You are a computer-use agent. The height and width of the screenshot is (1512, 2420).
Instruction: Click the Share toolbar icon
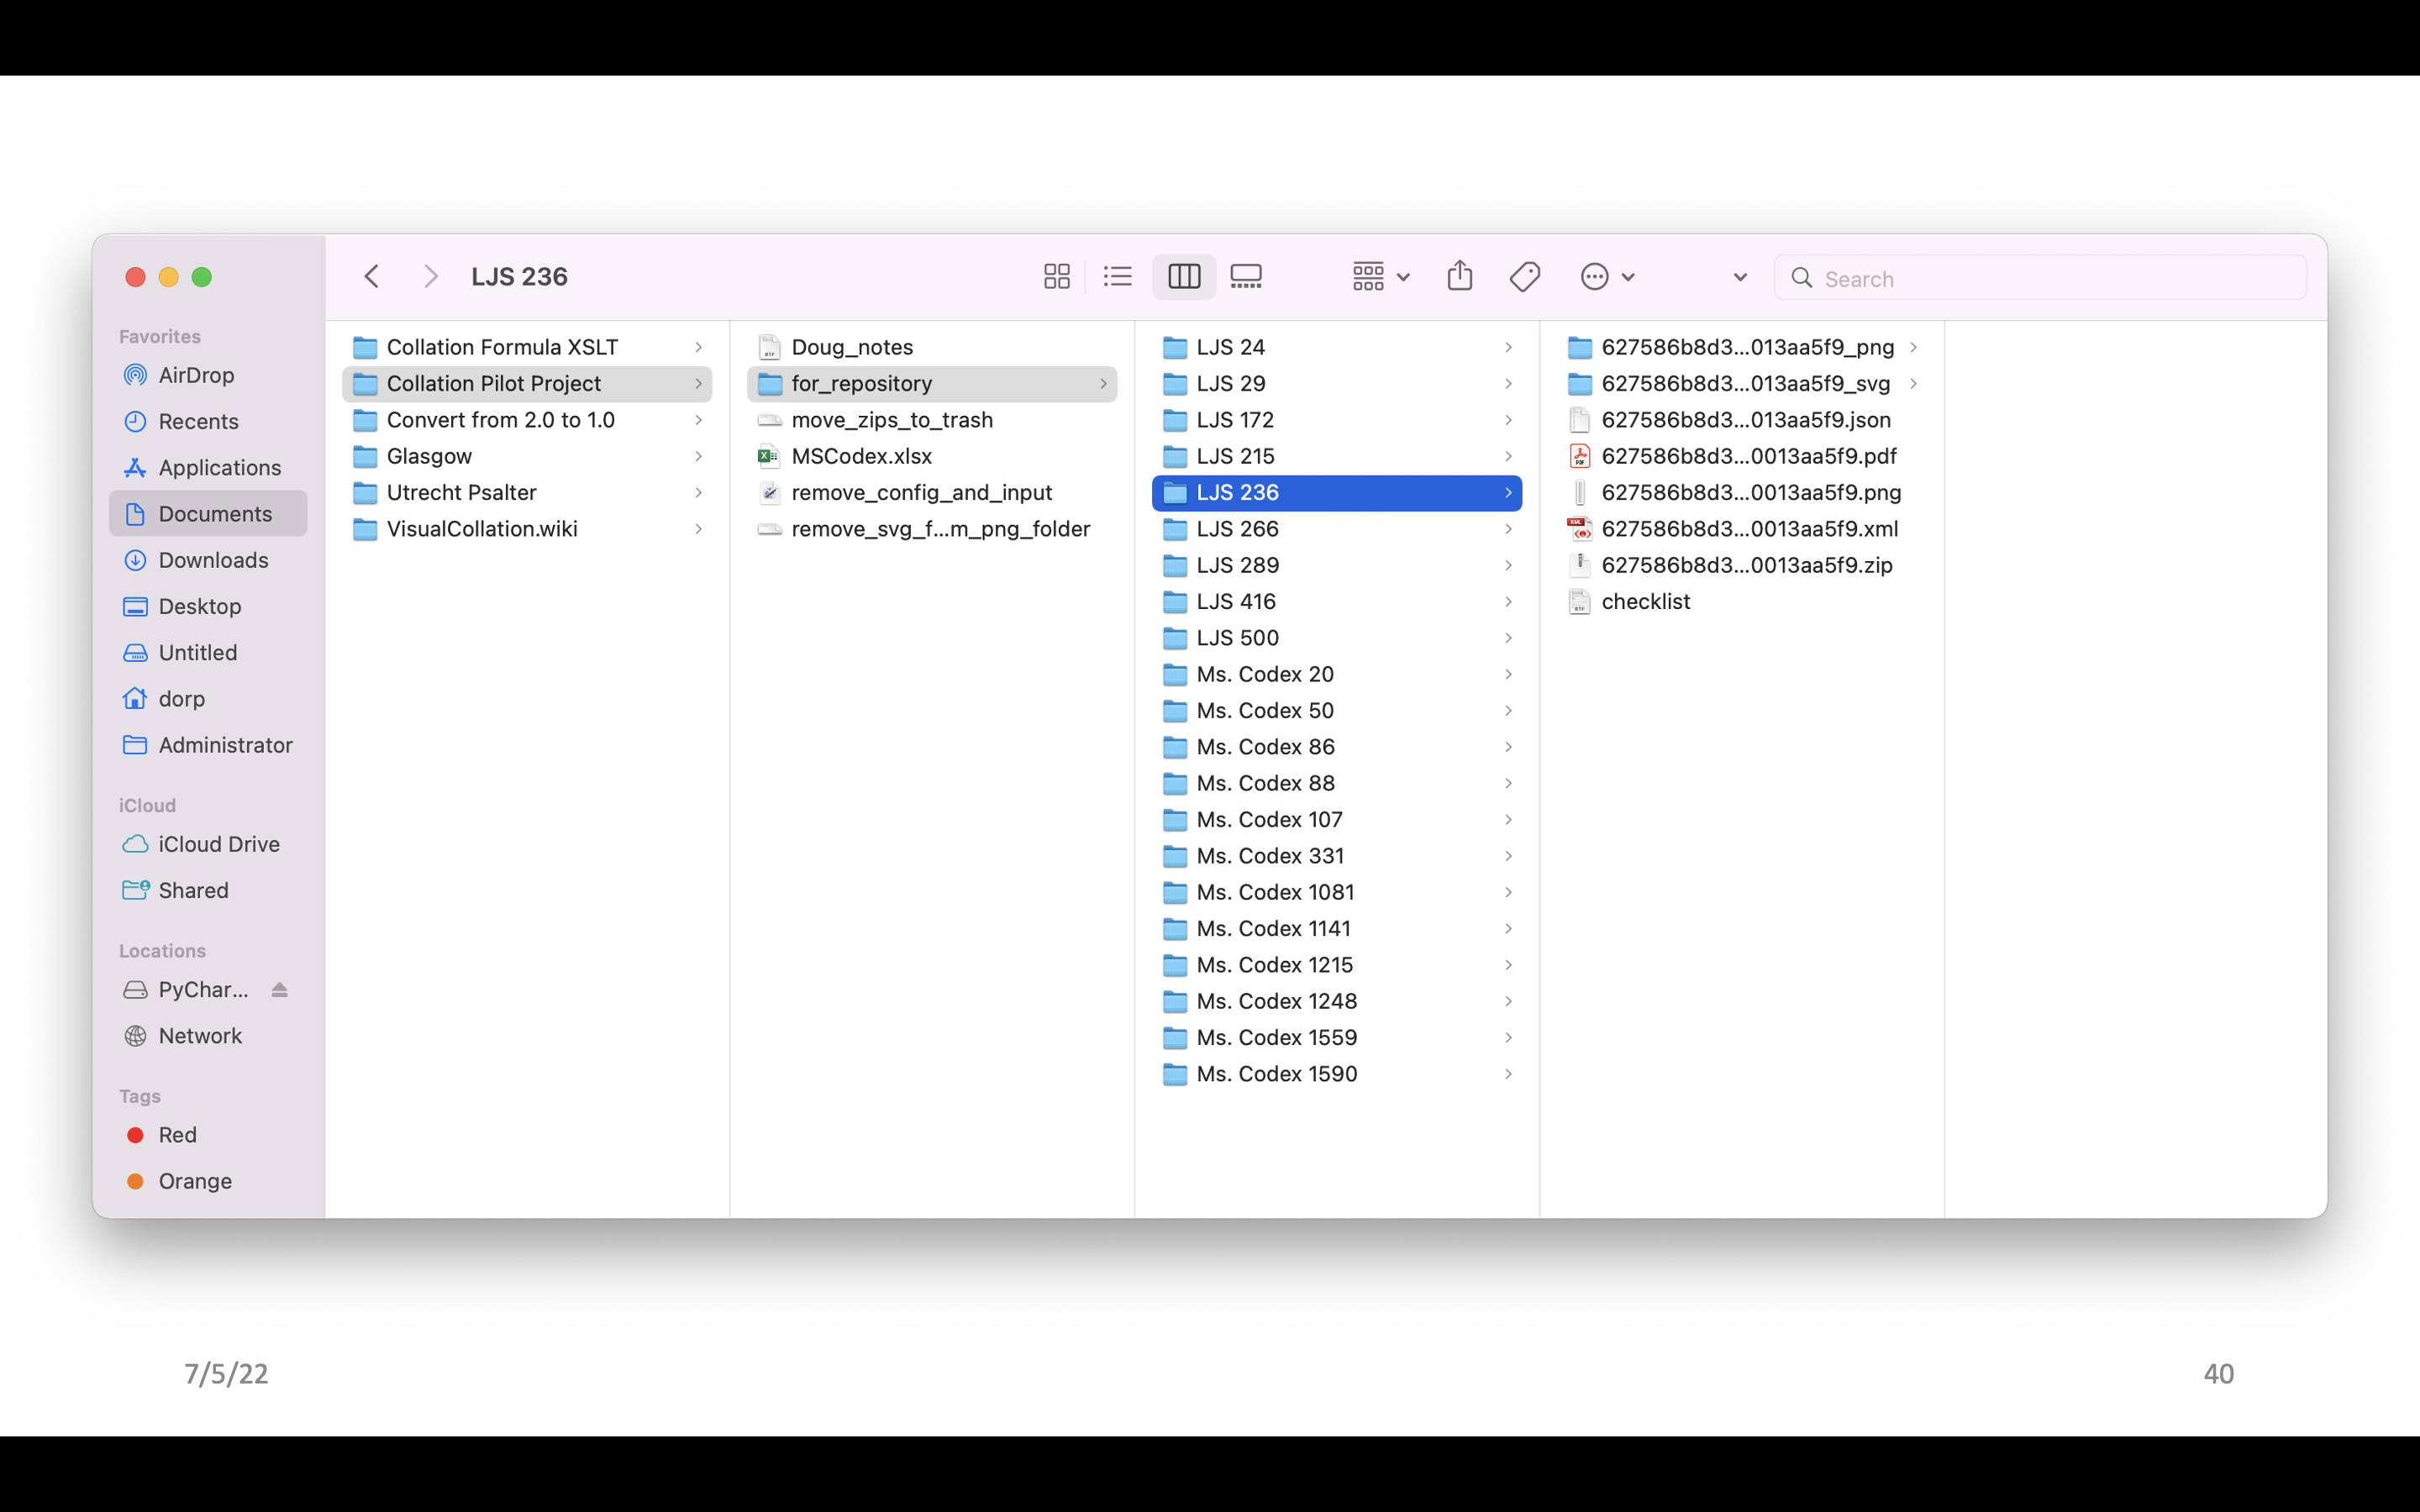[x=1460, y=276]
